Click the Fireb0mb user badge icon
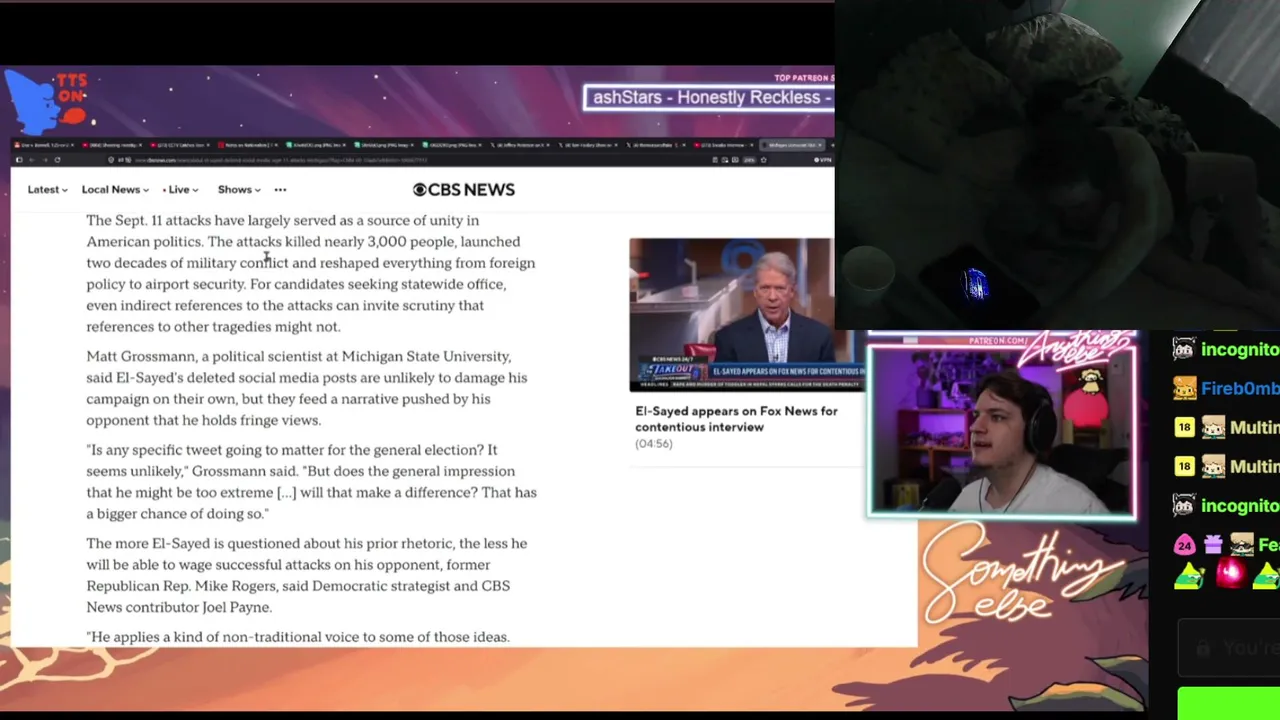Viewport: 1280px width, 720px height. (x=1185, y=389)
